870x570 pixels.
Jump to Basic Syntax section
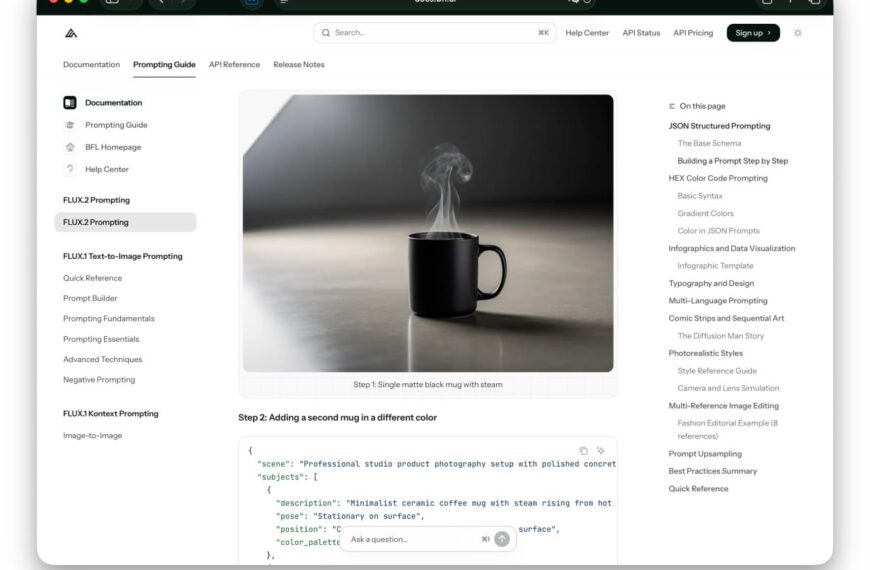pos(700,196)
